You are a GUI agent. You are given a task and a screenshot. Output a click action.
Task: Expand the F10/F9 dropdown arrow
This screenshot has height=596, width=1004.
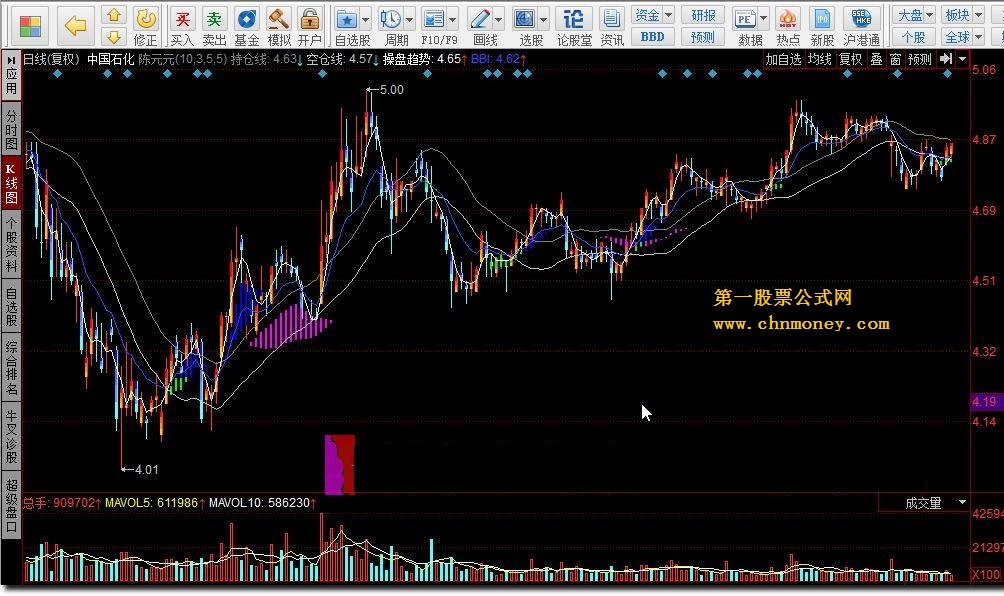coord(453,20)
